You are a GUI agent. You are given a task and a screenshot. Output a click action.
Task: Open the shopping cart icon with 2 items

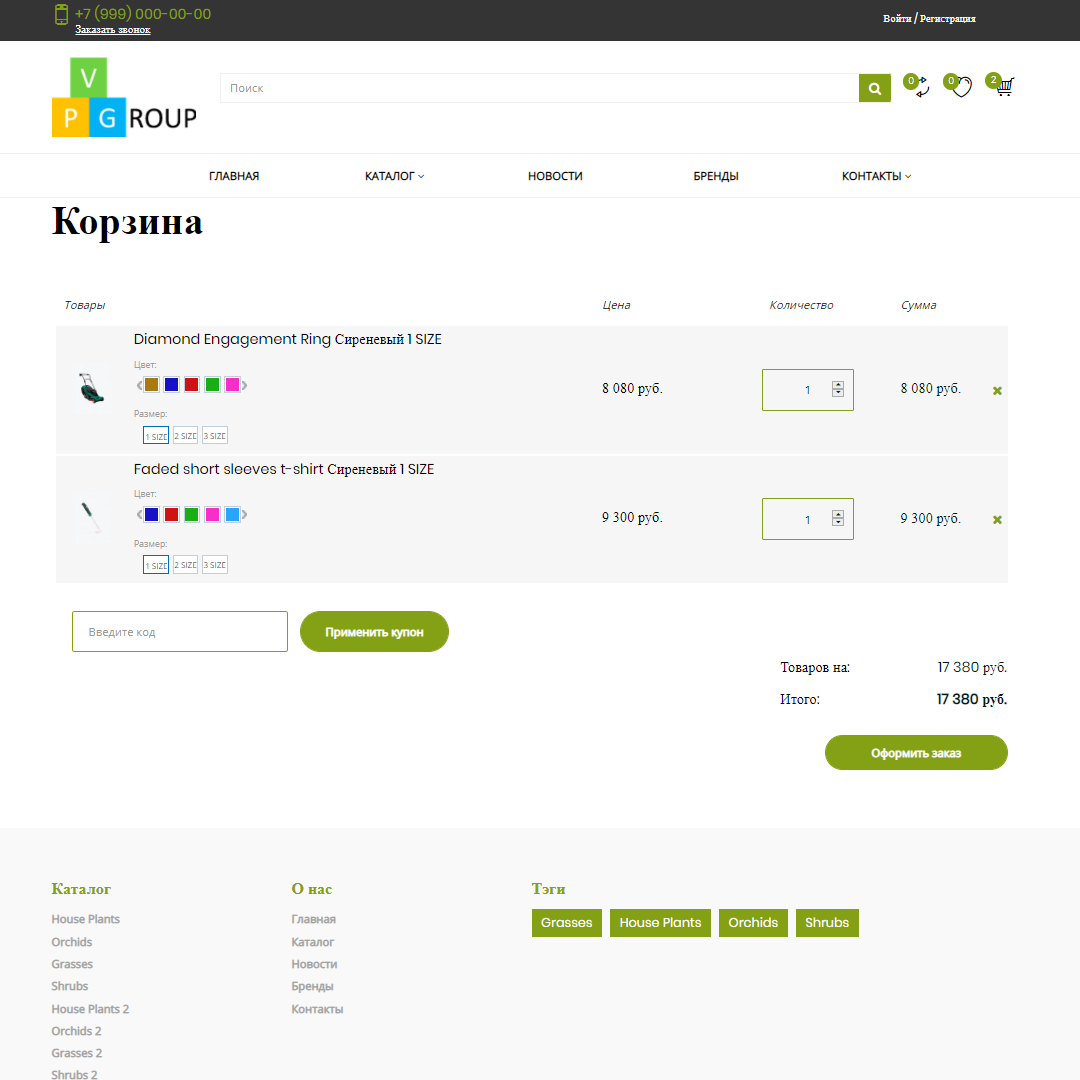[x=1003, y=88]
